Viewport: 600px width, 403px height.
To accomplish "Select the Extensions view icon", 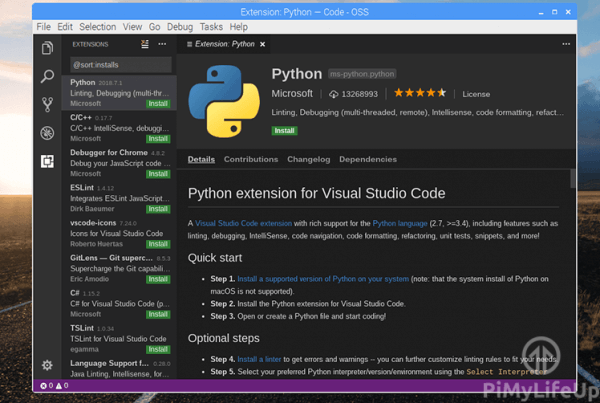I will [47, 161].
